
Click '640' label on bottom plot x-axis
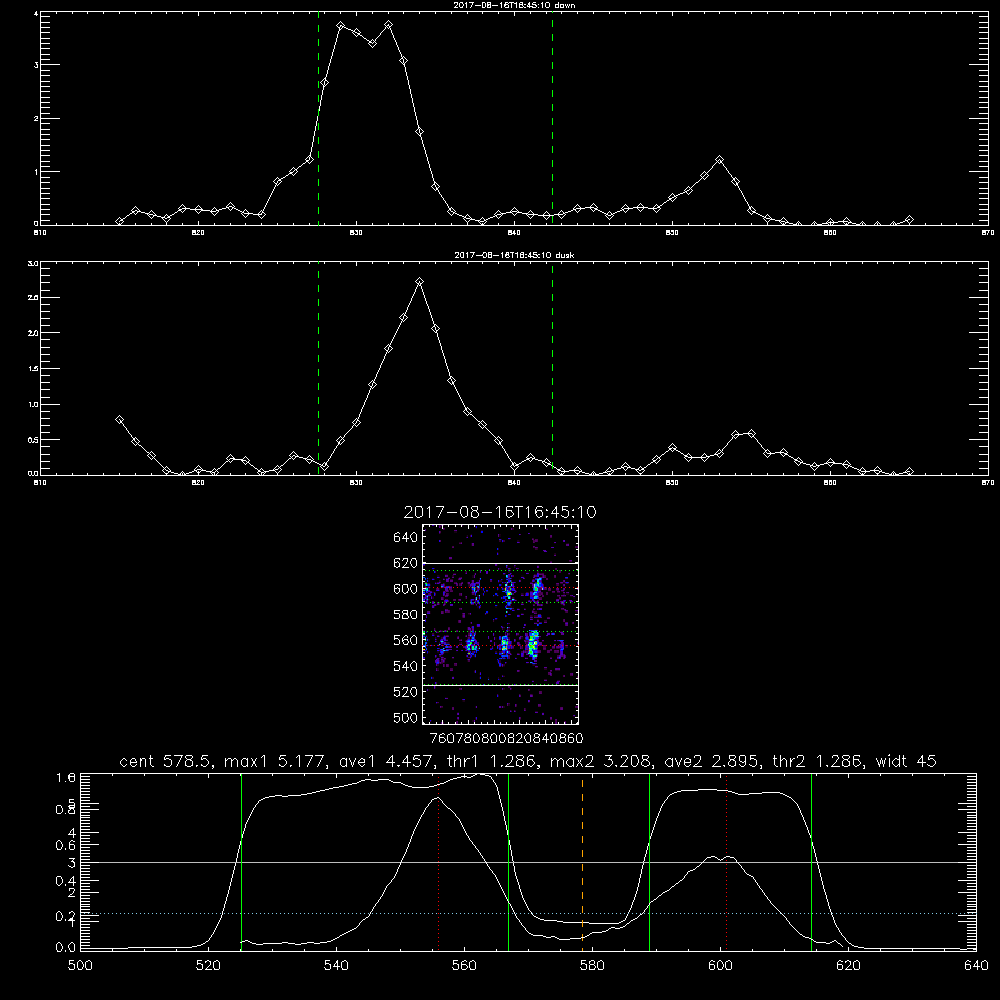pyautogui.click(x=976, y=966)
